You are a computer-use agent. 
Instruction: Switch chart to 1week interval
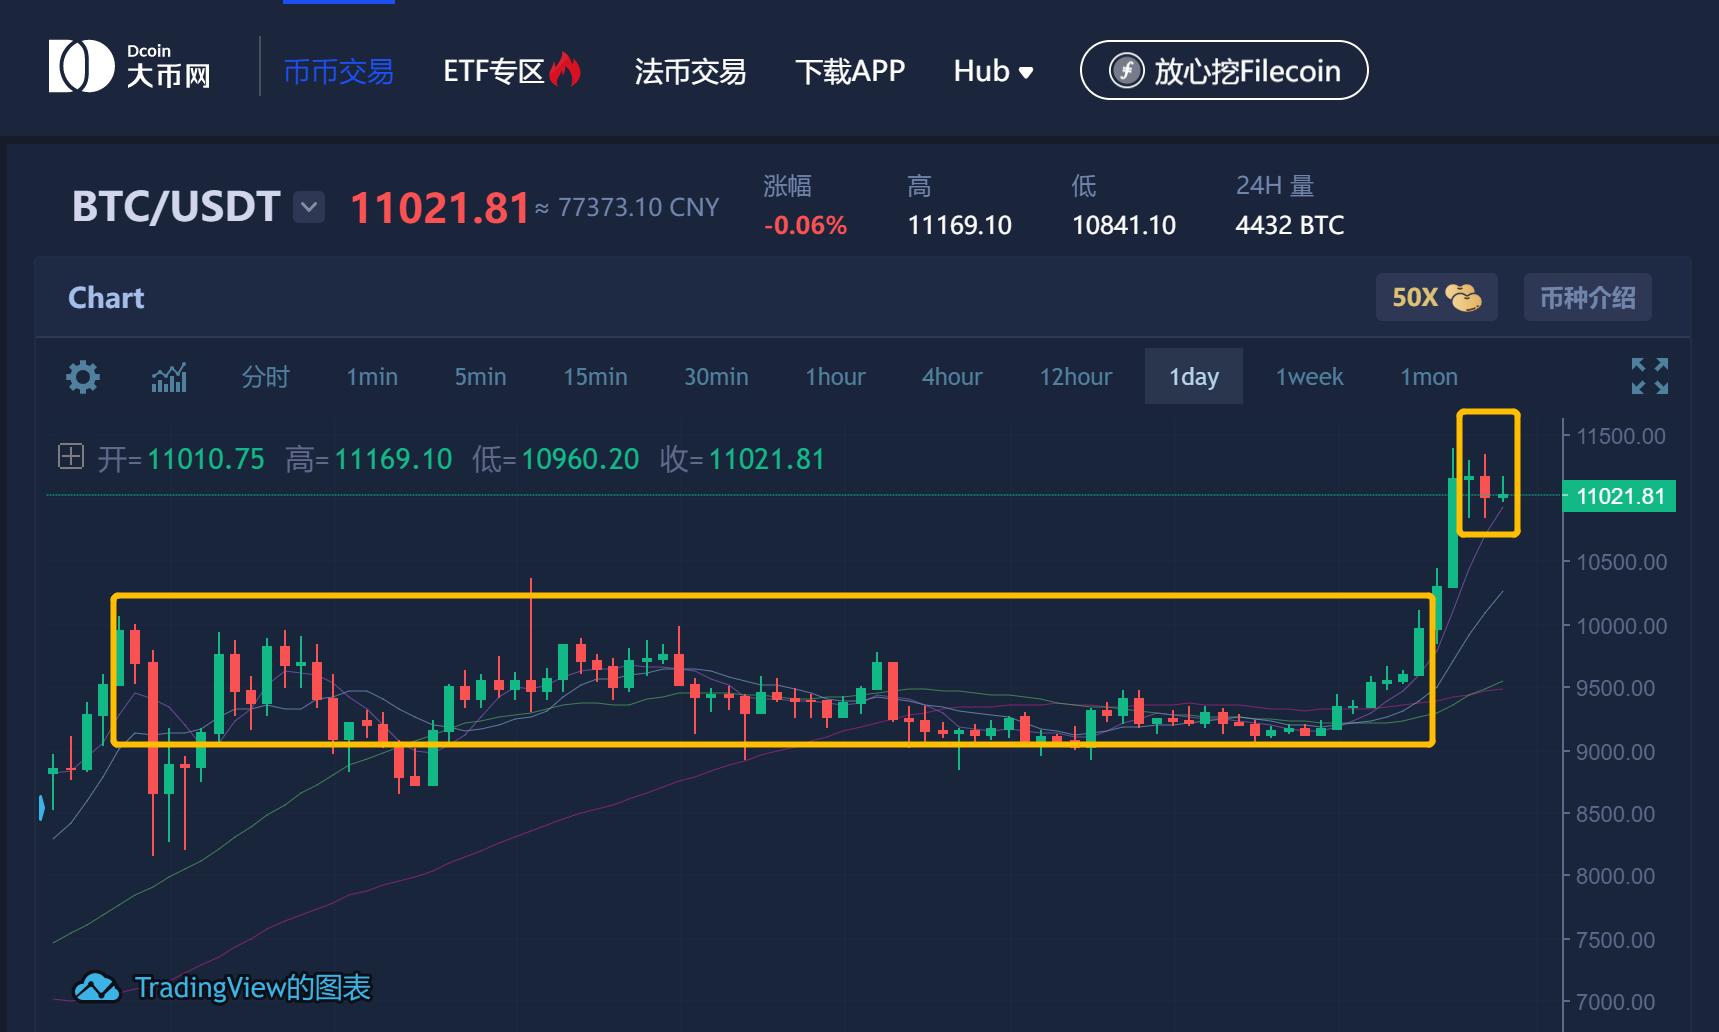pos(1309,377)
